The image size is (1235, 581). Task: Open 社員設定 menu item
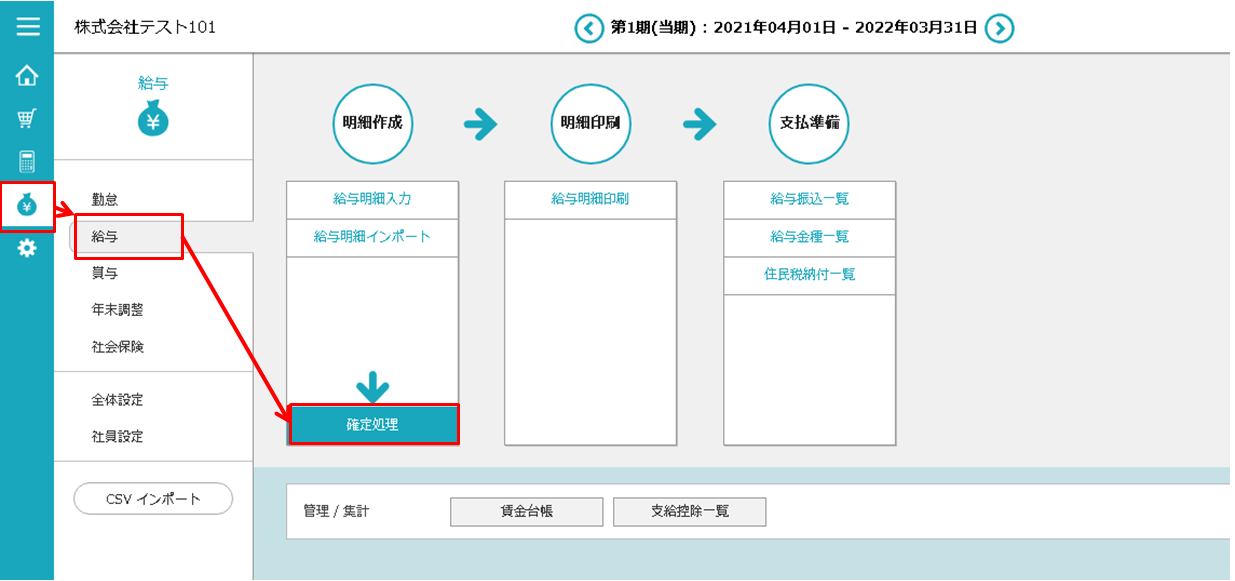point(117,436)
